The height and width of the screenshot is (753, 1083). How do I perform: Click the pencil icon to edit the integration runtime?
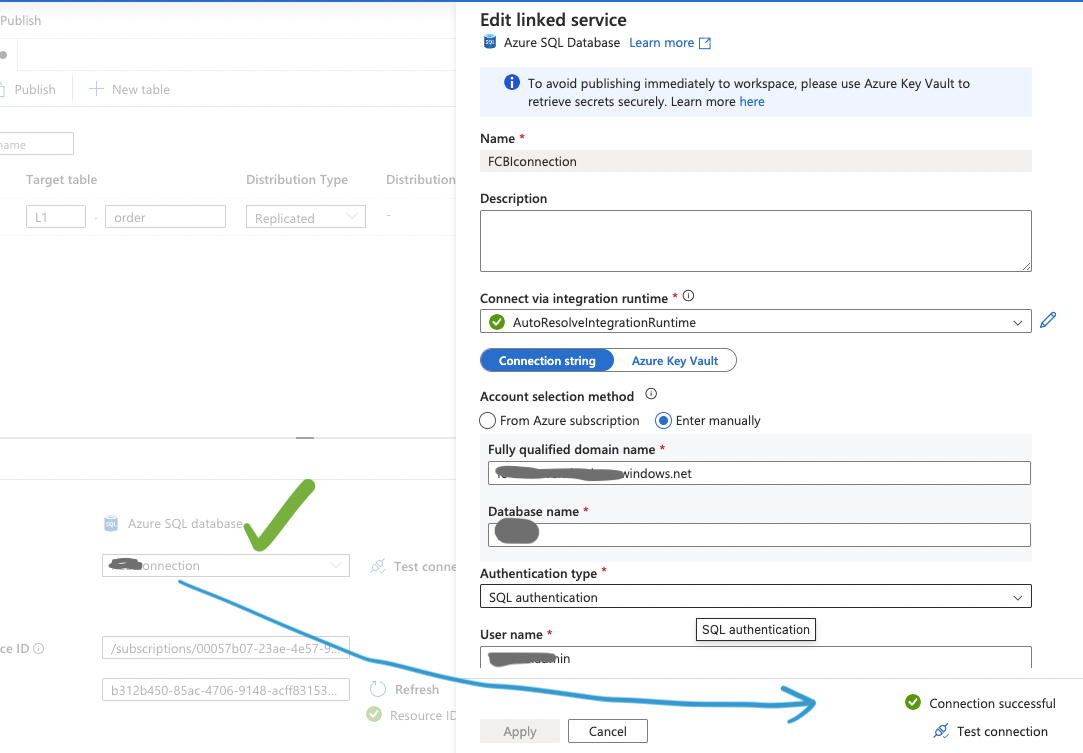coord(1048,321)
